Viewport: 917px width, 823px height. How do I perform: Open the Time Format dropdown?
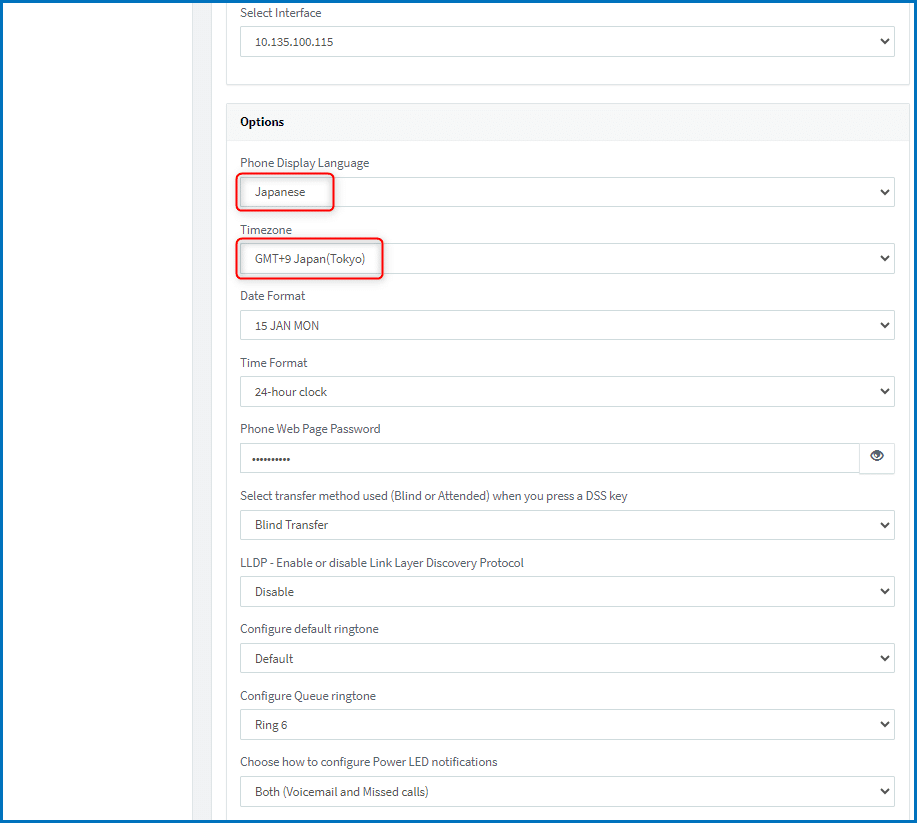click(567, 391)
